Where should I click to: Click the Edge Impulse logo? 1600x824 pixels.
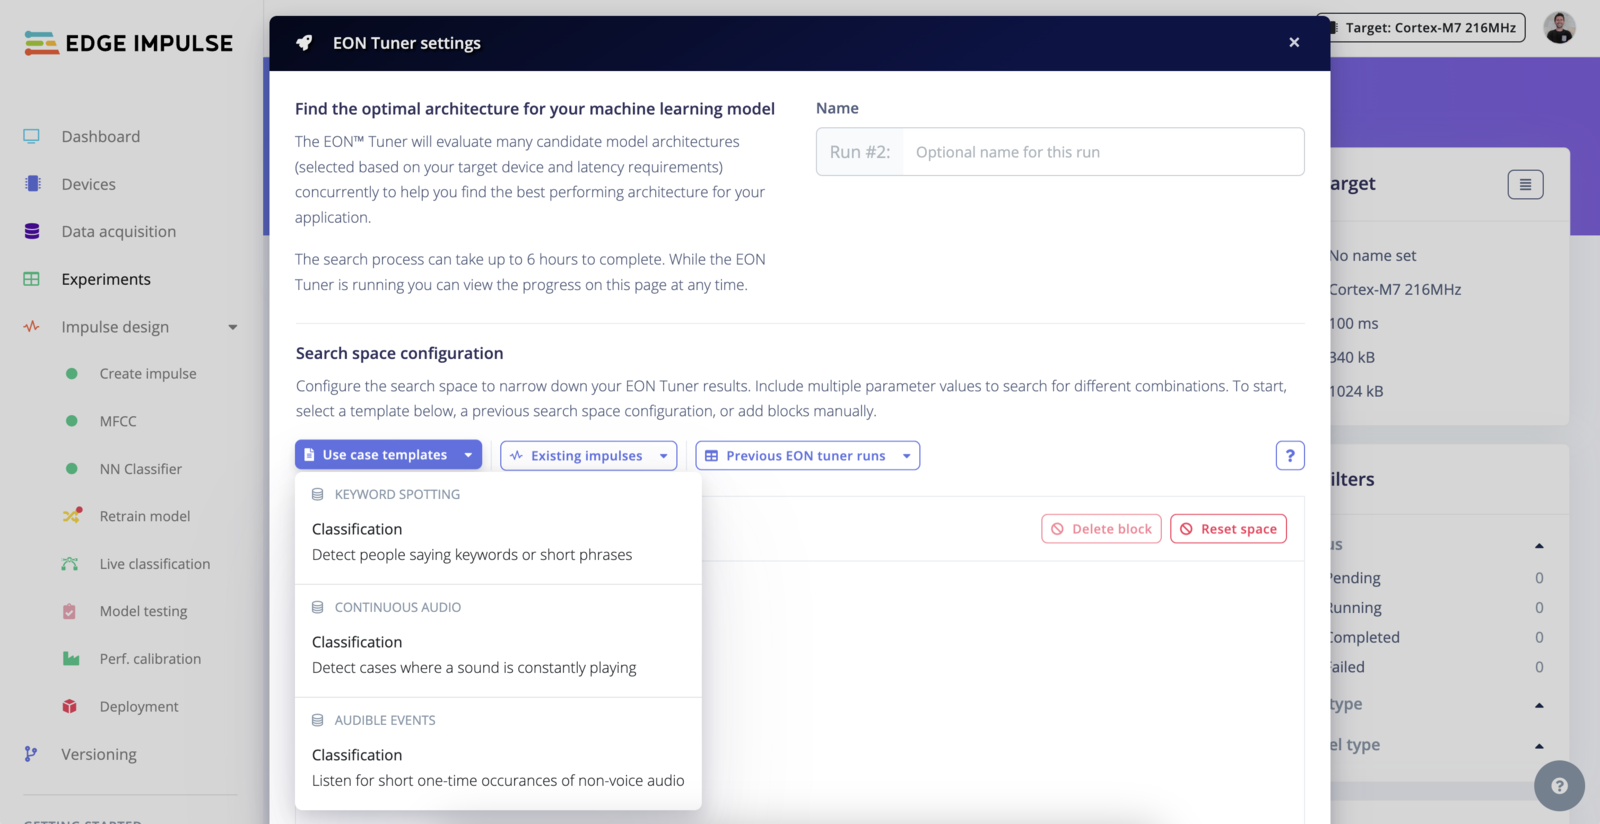(x=128, y=43)
